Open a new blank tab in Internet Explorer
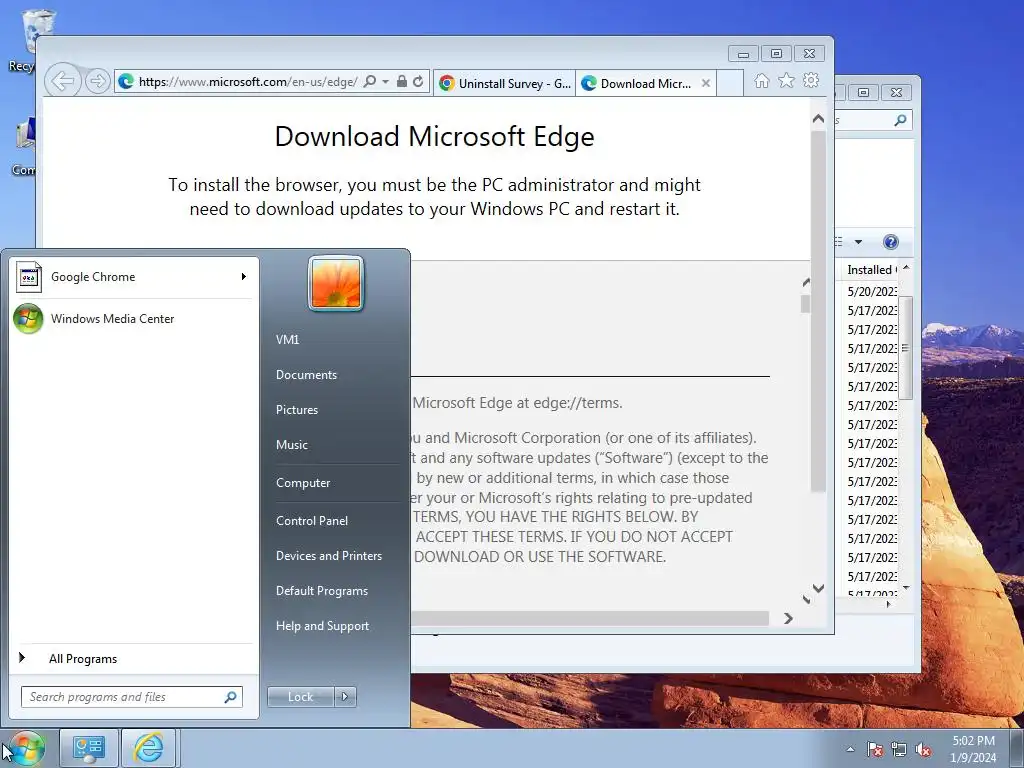The width and height of the screenshot is (1024, 768). point(730,84)
